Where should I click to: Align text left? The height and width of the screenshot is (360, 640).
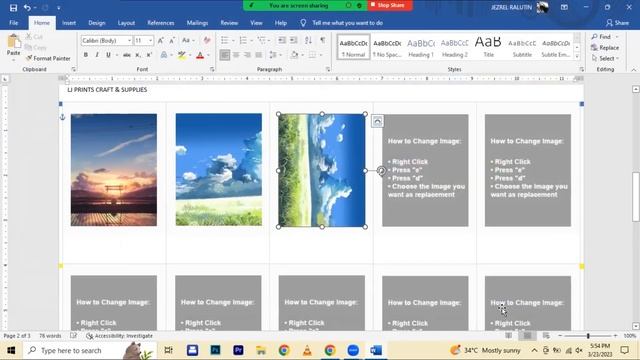[x=224, y=55]
